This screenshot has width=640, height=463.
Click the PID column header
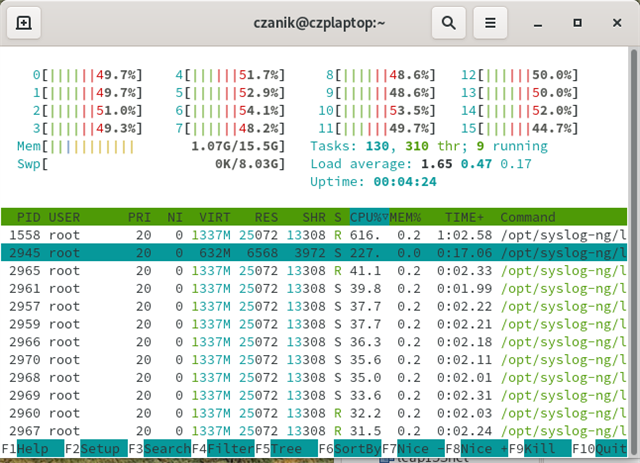[x=28, y=217]
